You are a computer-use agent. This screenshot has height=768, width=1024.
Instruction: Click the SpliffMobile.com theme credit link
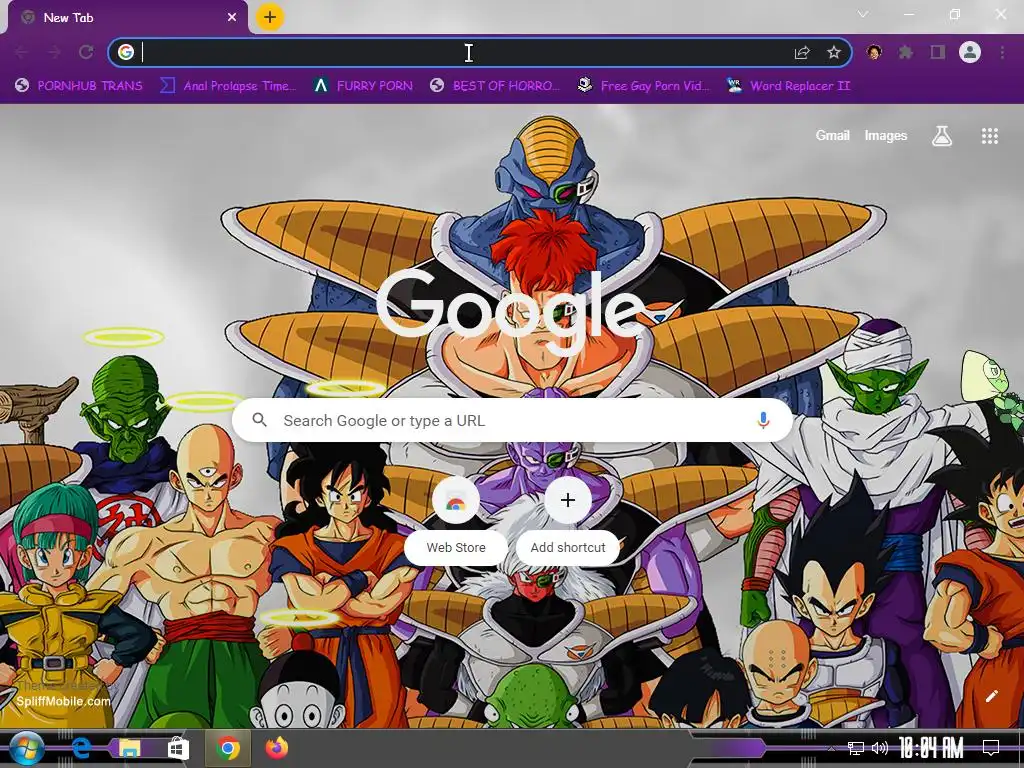click(x=63, y=701)
